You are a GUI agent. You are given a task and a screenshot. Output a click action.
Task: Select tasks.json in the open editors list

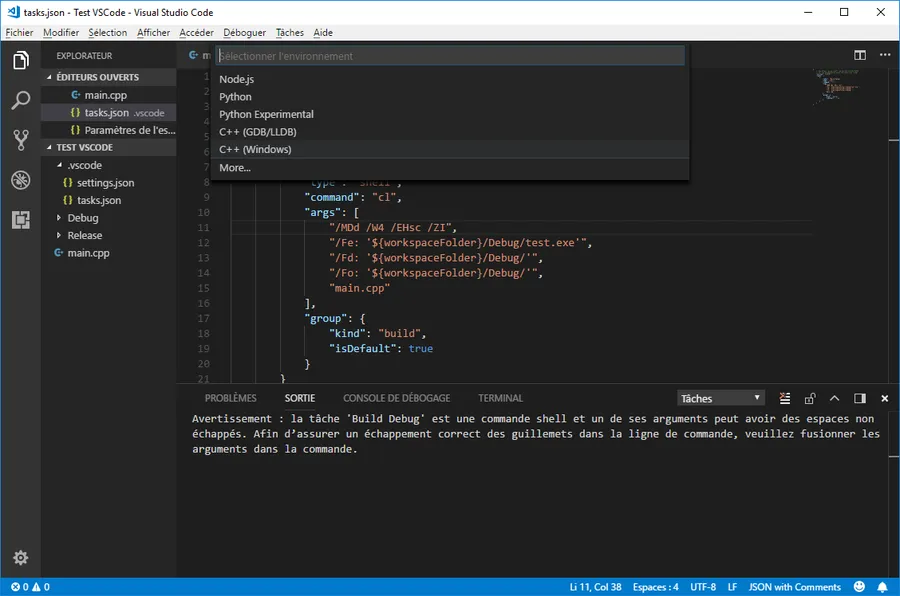tap(109, 113)
